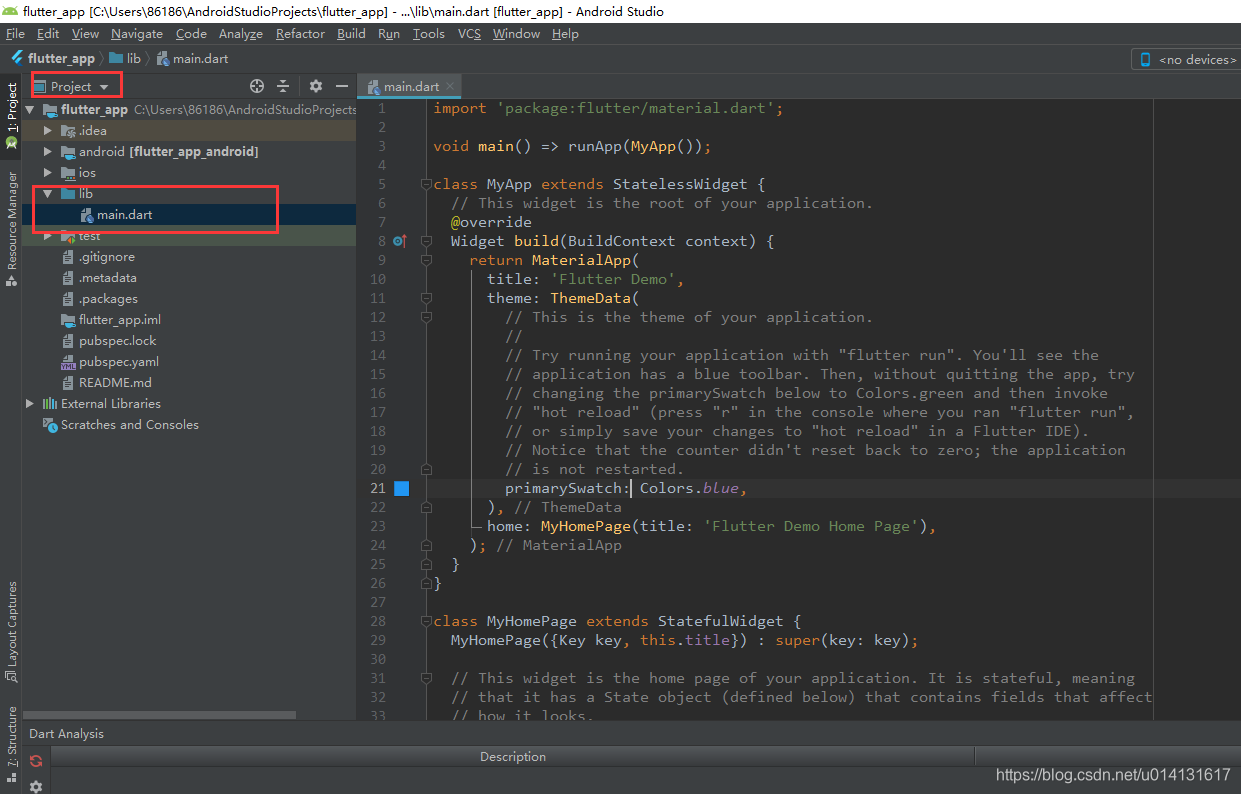Toggle the Resource Manager tool window
This screenshot has width=1241, height=794.
pos(11,227)
